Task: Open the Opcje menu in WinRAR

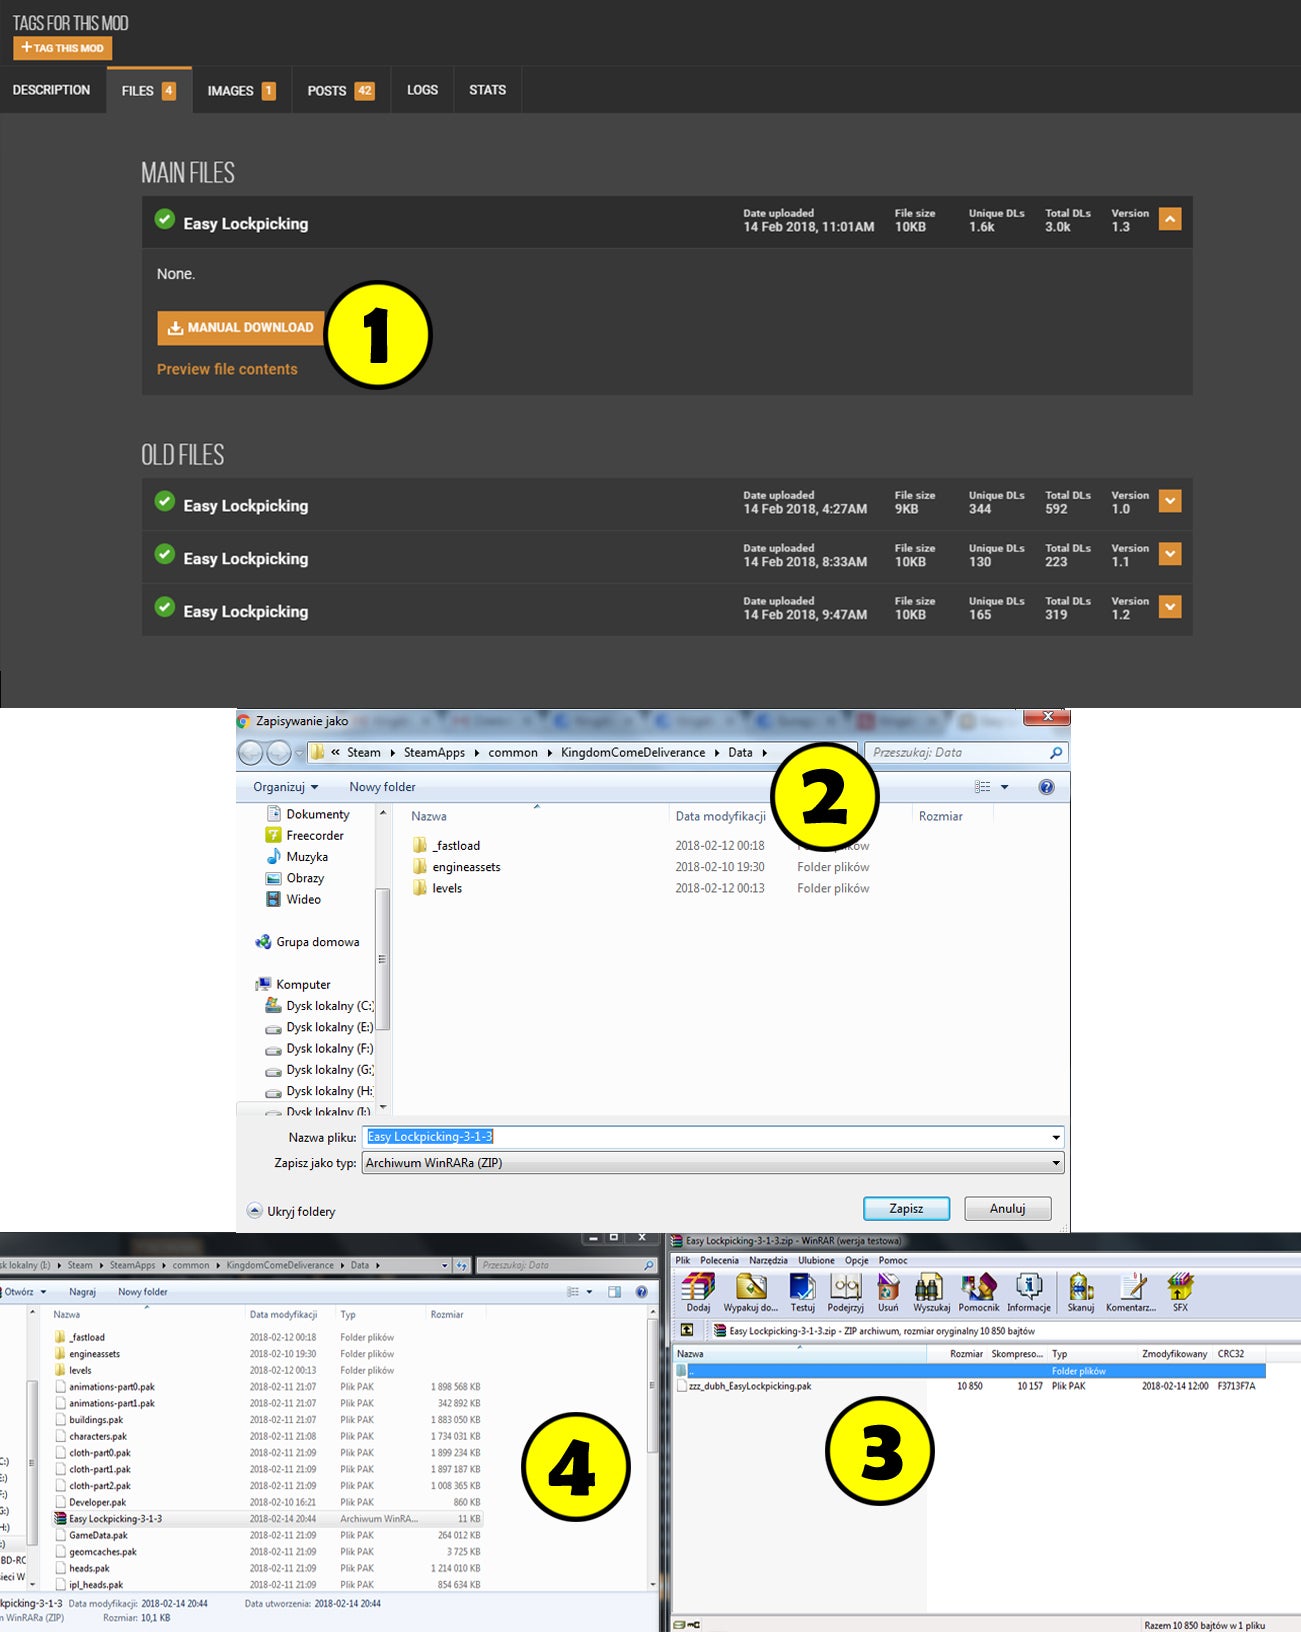Action: 856,1260
